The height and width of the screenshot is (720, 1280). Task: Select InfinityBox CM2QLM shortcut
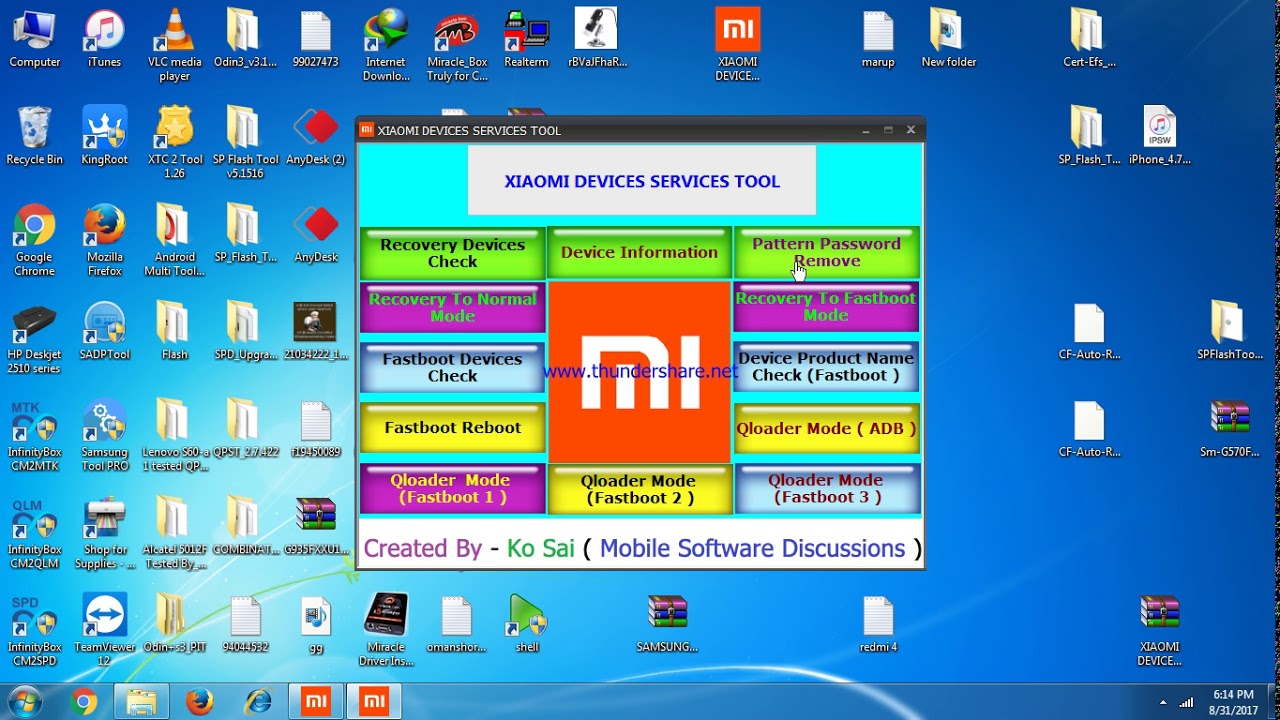coord(35,533)
